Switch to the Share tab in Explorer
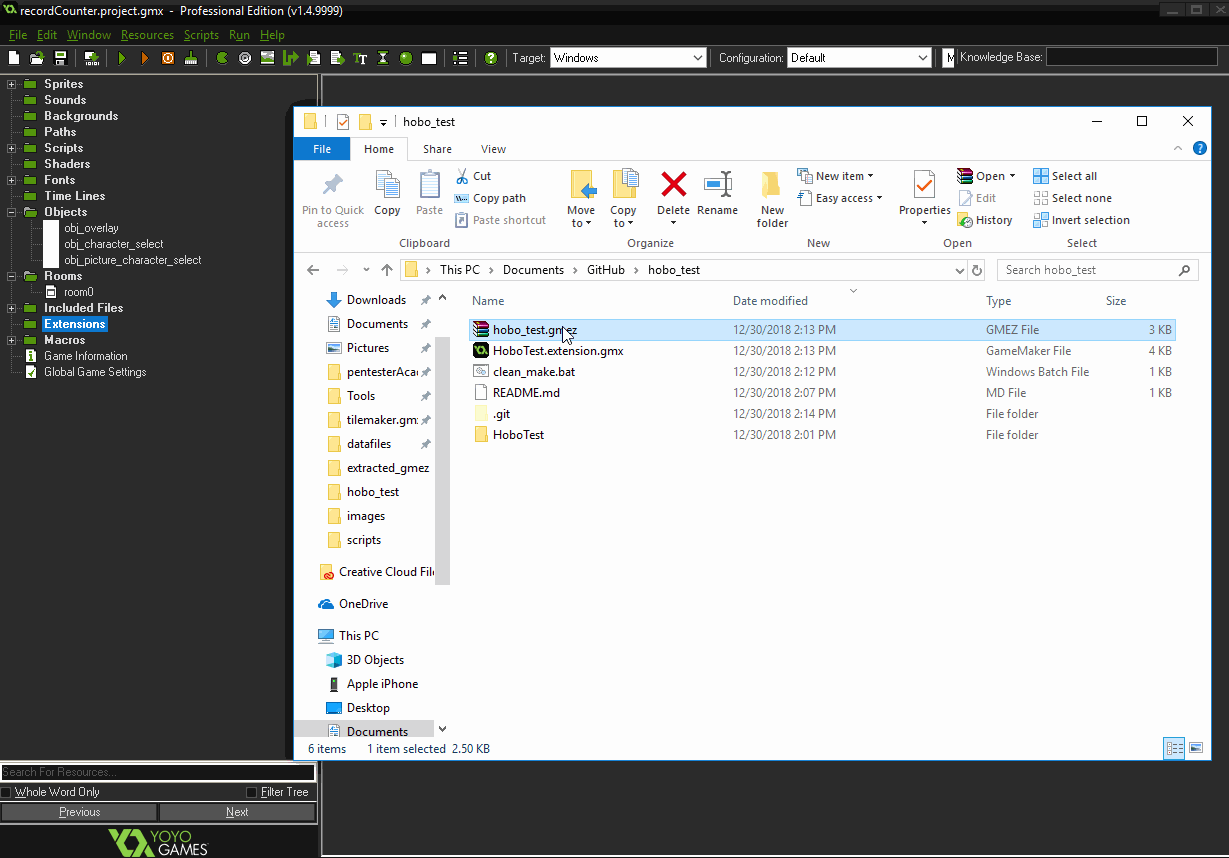The image size is (1229, 858). (437, 149)
